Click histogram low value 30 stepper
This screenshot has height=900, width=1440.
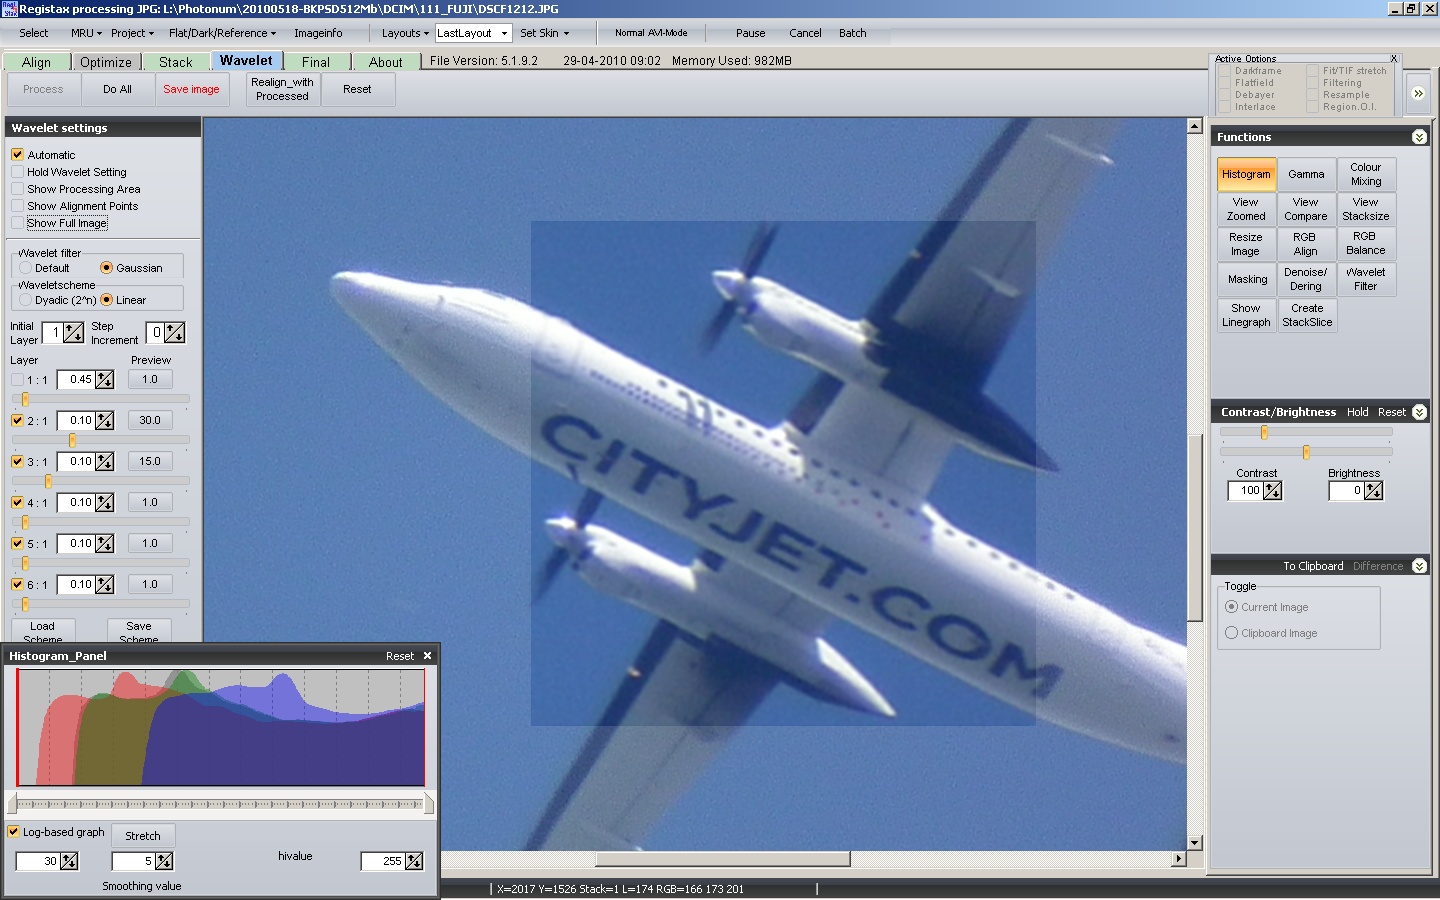(x=69, y=861)
